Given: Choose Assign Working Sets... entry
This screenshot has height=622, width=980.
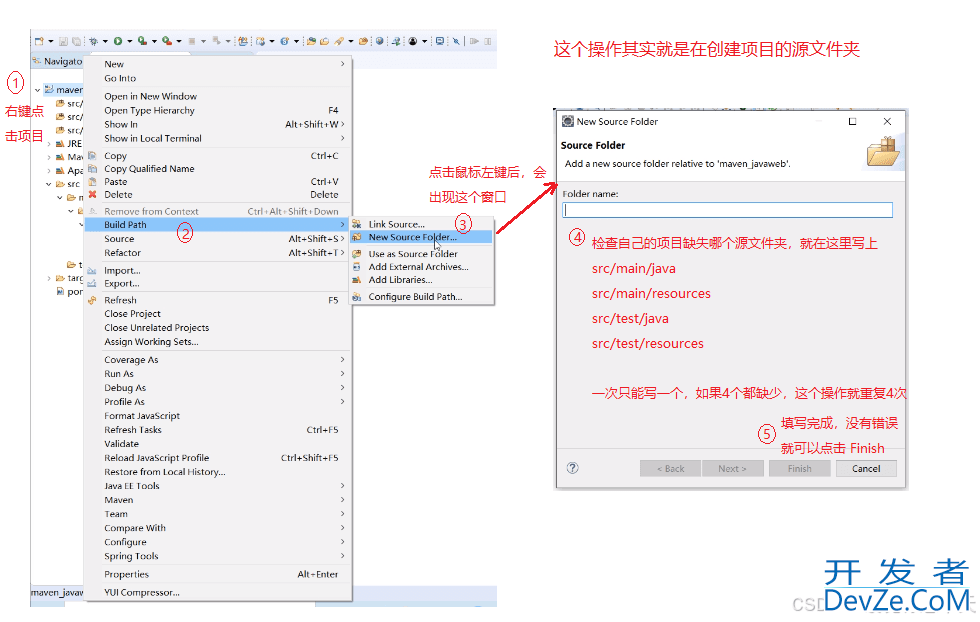Looking at the screenshot, I should coord(218,341).
